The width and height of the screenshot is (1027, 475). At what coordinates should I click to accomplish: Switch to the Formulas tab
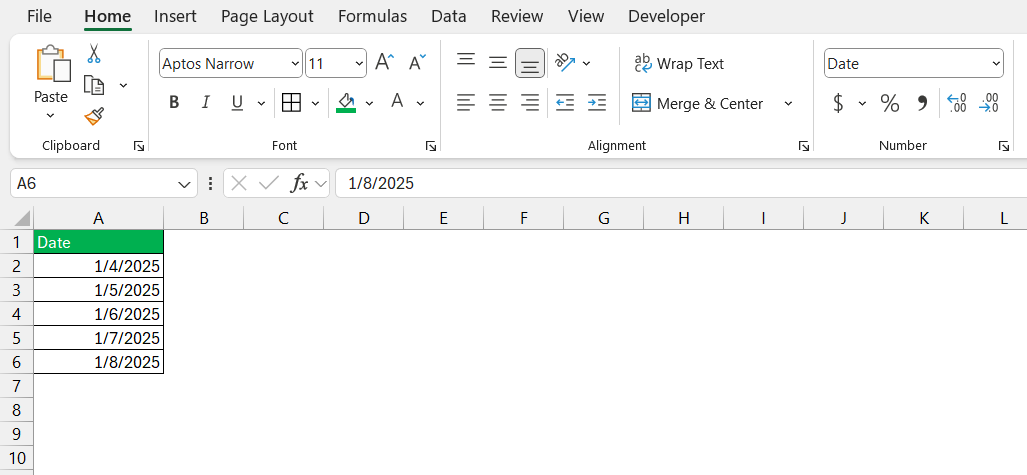[x=372, y=16]
